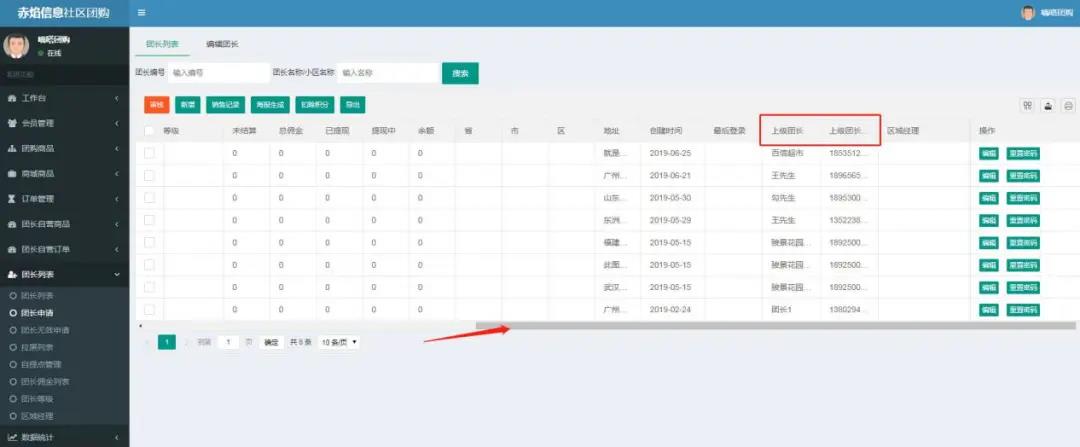Tick the select-all checkbox in table header
This screenshot has width=1080, height=447.
[x=149, y=131]
